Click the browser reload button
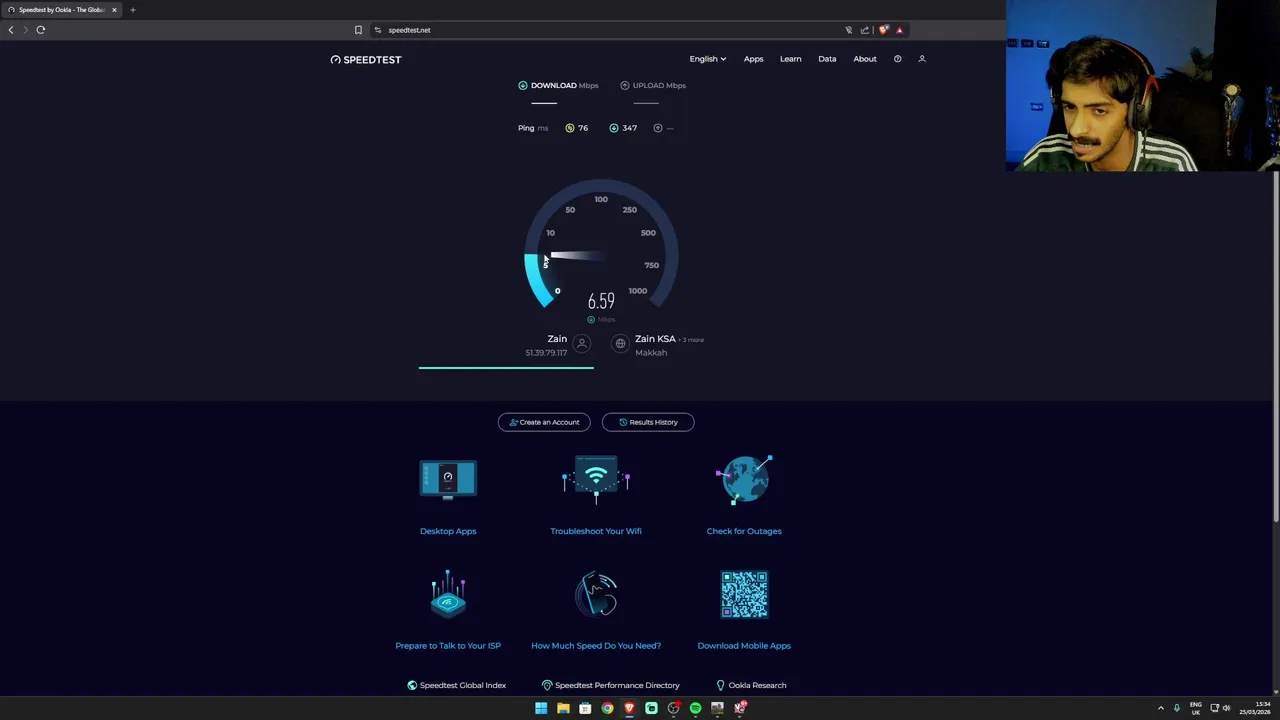 41,30
